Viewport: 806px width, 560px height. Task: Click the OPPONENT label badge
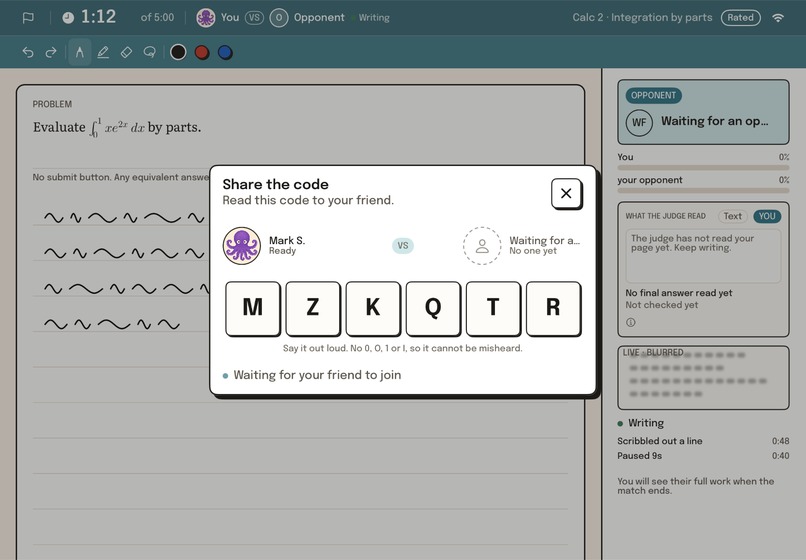coord(653,95)
